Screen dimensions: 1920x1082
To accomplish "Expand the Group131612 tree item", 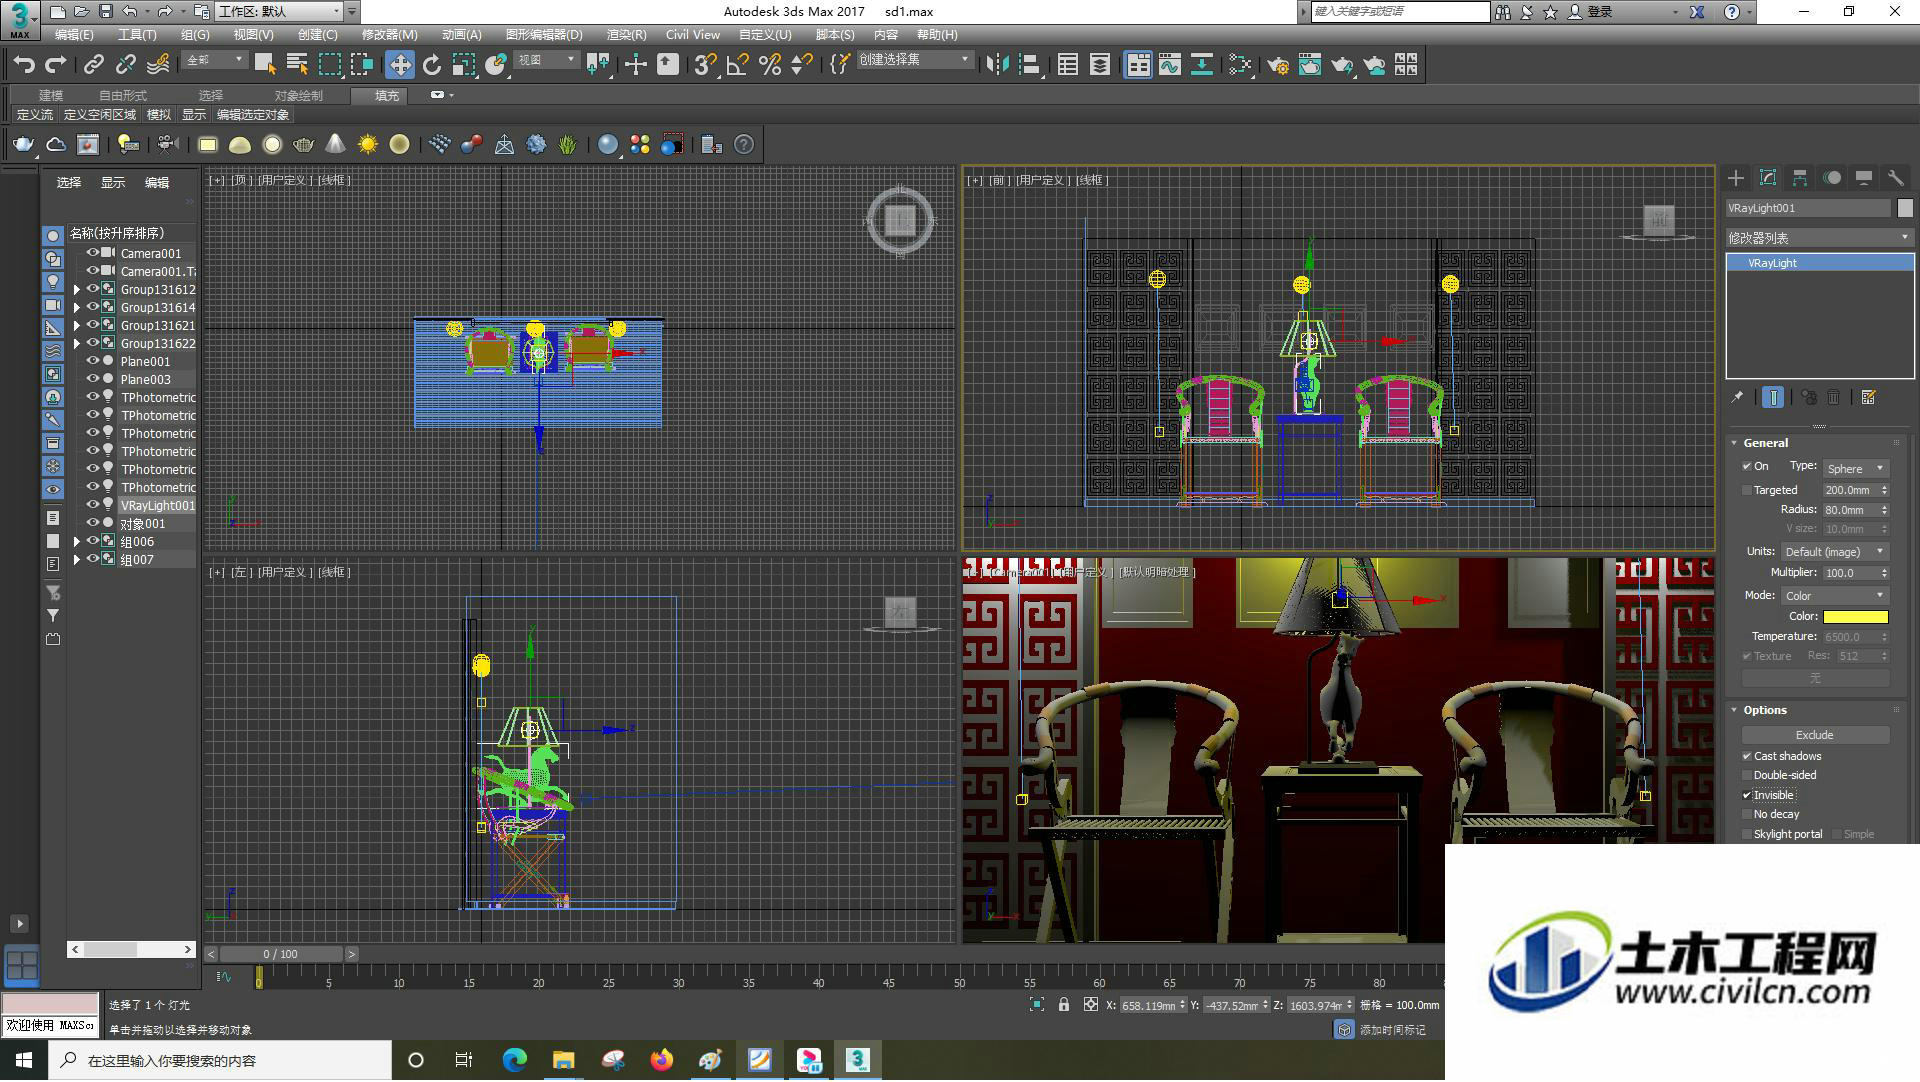I will [77, 290].
